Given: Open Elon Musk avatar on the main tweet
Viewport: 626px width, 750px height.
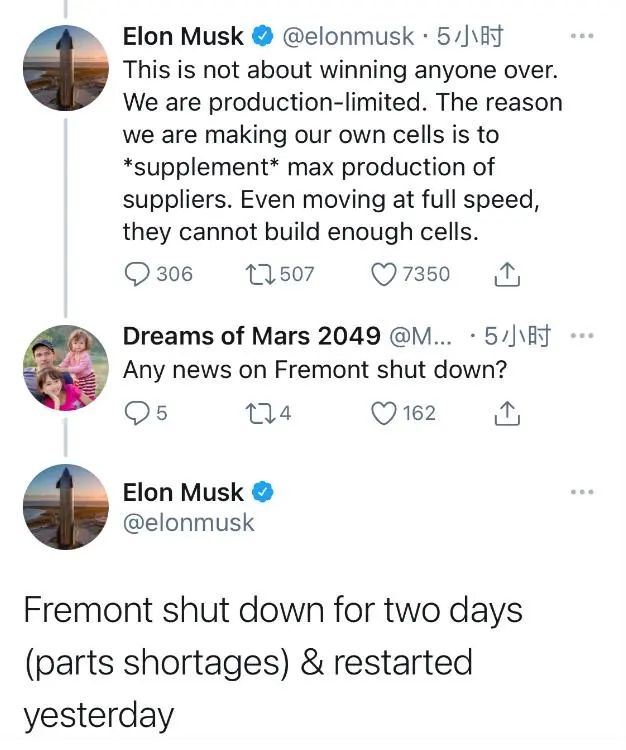Looking at the screenshot, I should click(x=66, y=507).
